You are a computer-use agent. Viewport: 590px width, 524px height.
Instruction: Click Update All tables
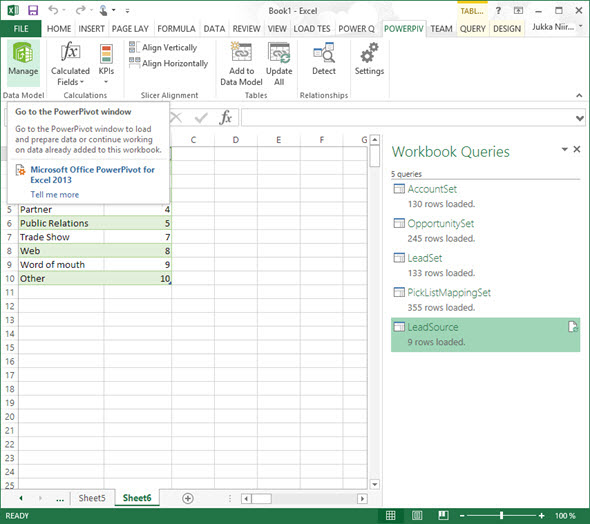coord(279,64)
